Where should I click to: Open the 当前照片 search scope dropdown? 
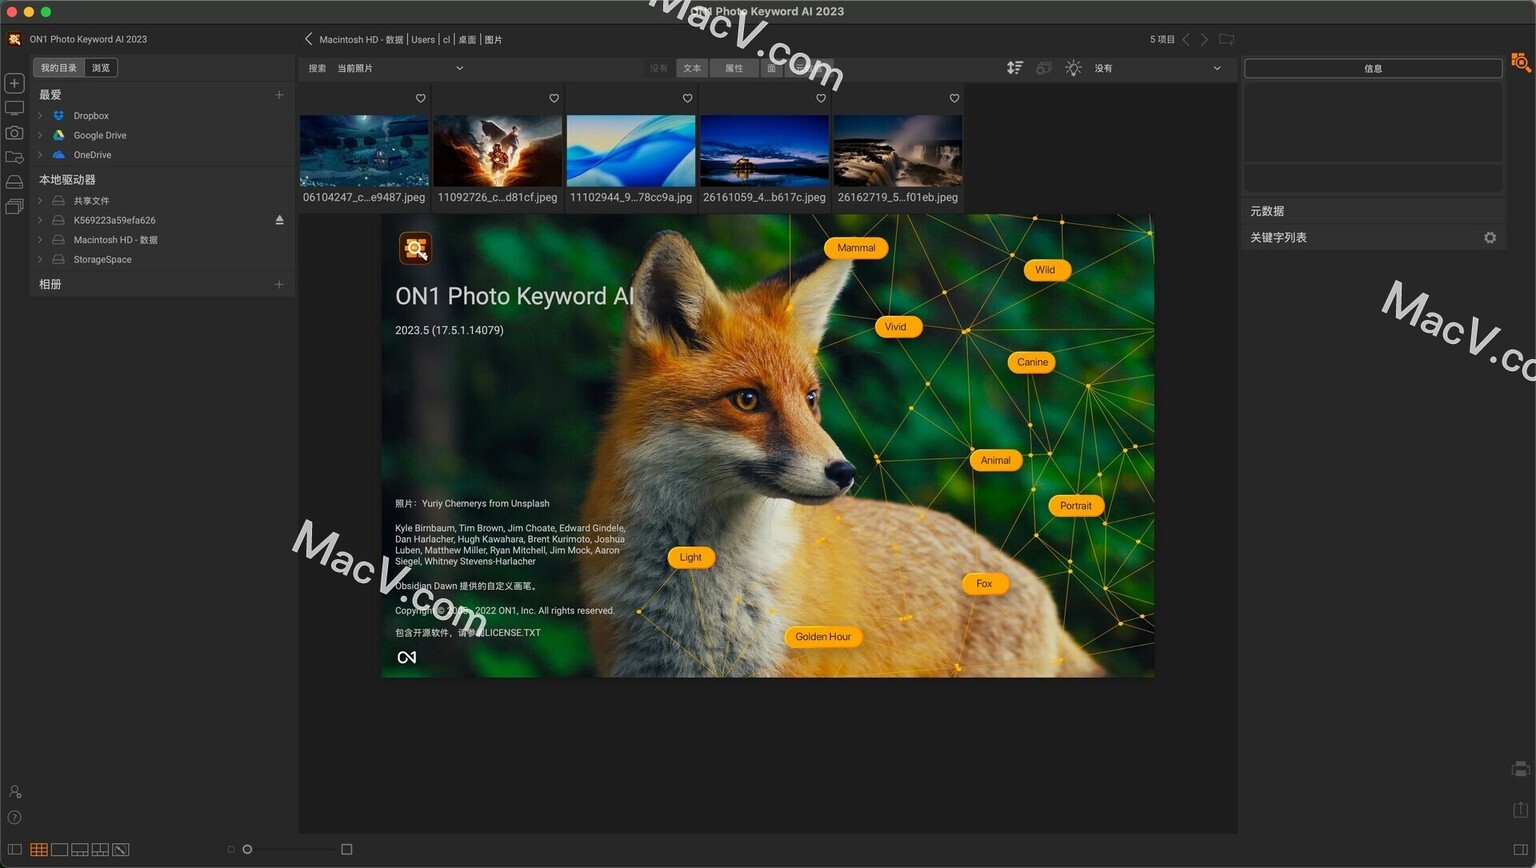pyautogui.click(x=400, y=68)
